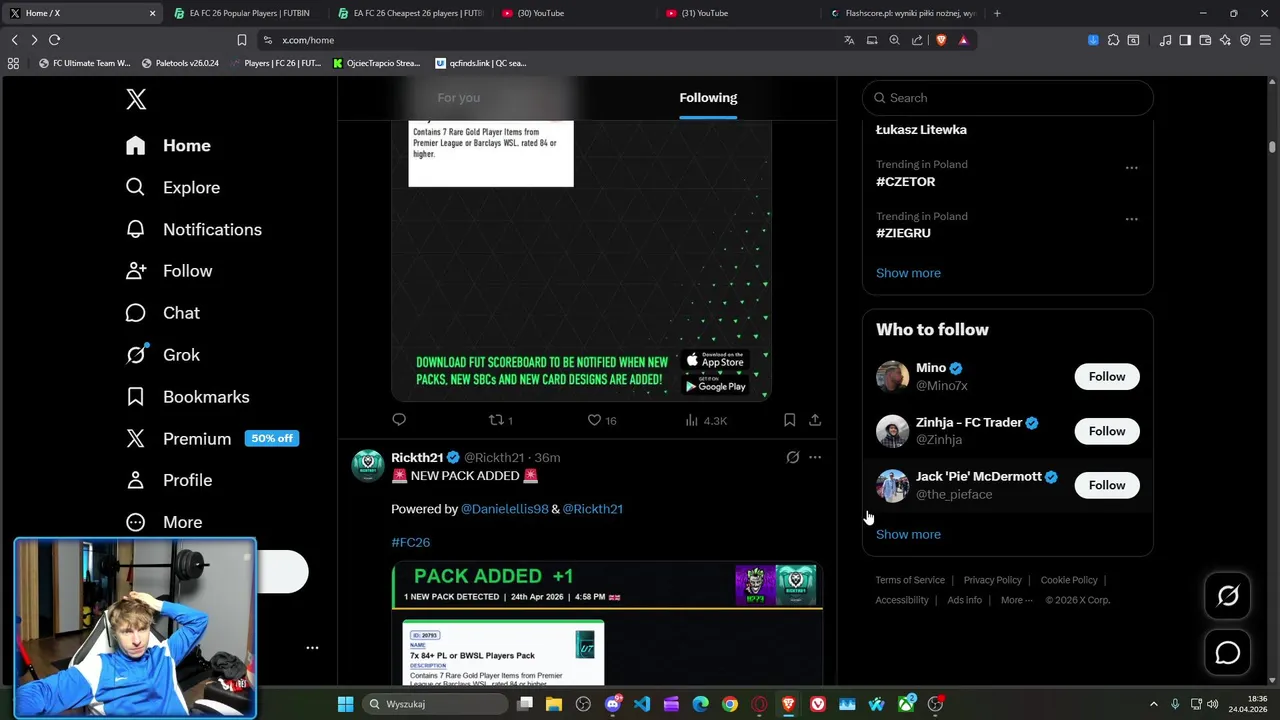Open Chat in X sidebar
1280x720 pixels.
[162, 313]
